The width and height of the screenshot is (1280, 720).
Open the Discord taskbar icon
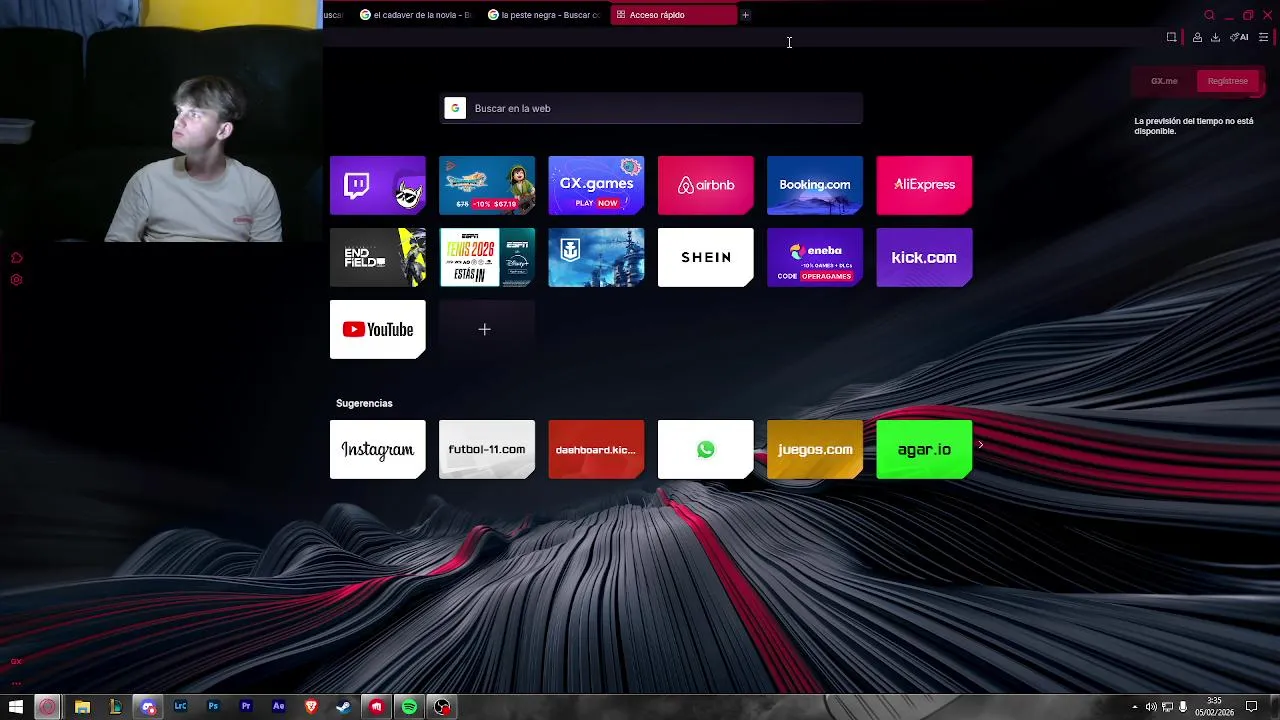pyautogui.click(x=148, y=707)
